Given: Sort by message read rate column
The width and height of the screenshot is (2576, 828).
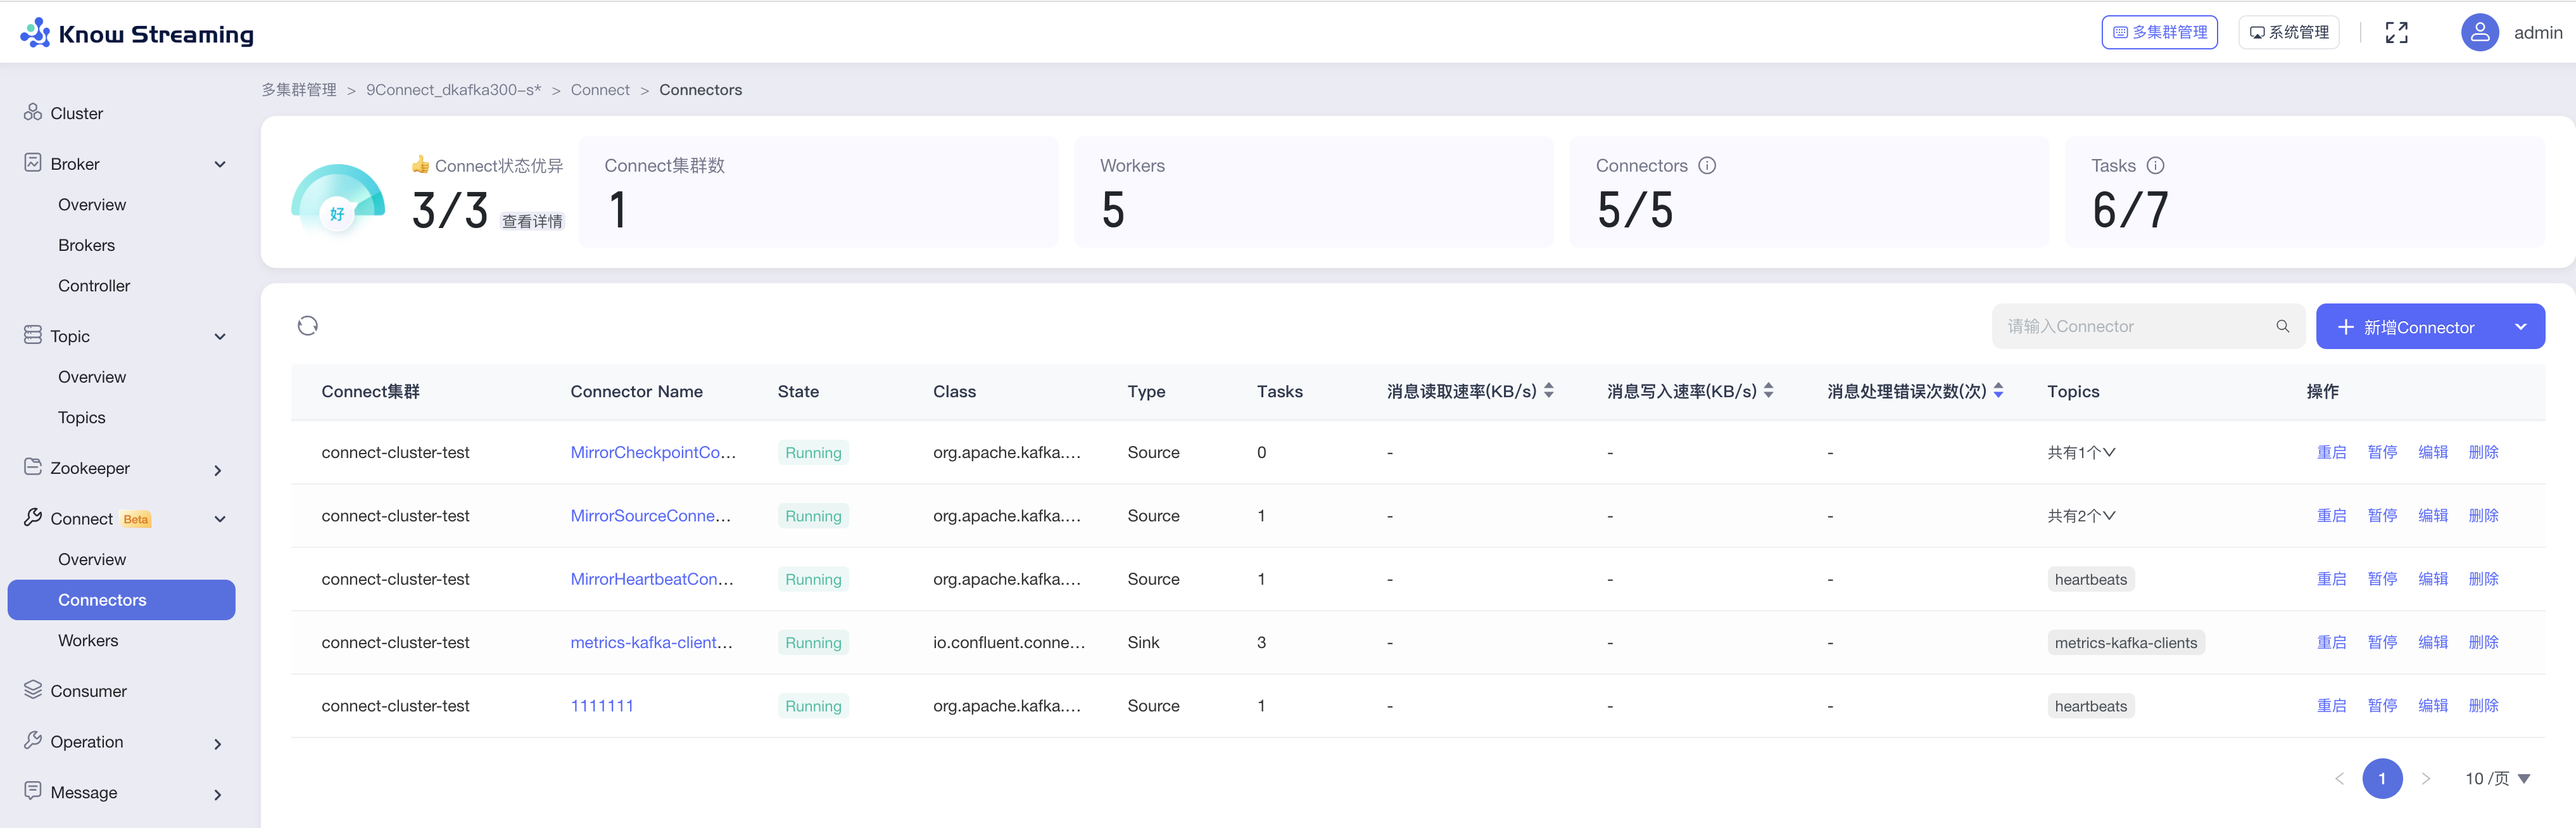Looking at the screenshot, I should (1548, 391).
